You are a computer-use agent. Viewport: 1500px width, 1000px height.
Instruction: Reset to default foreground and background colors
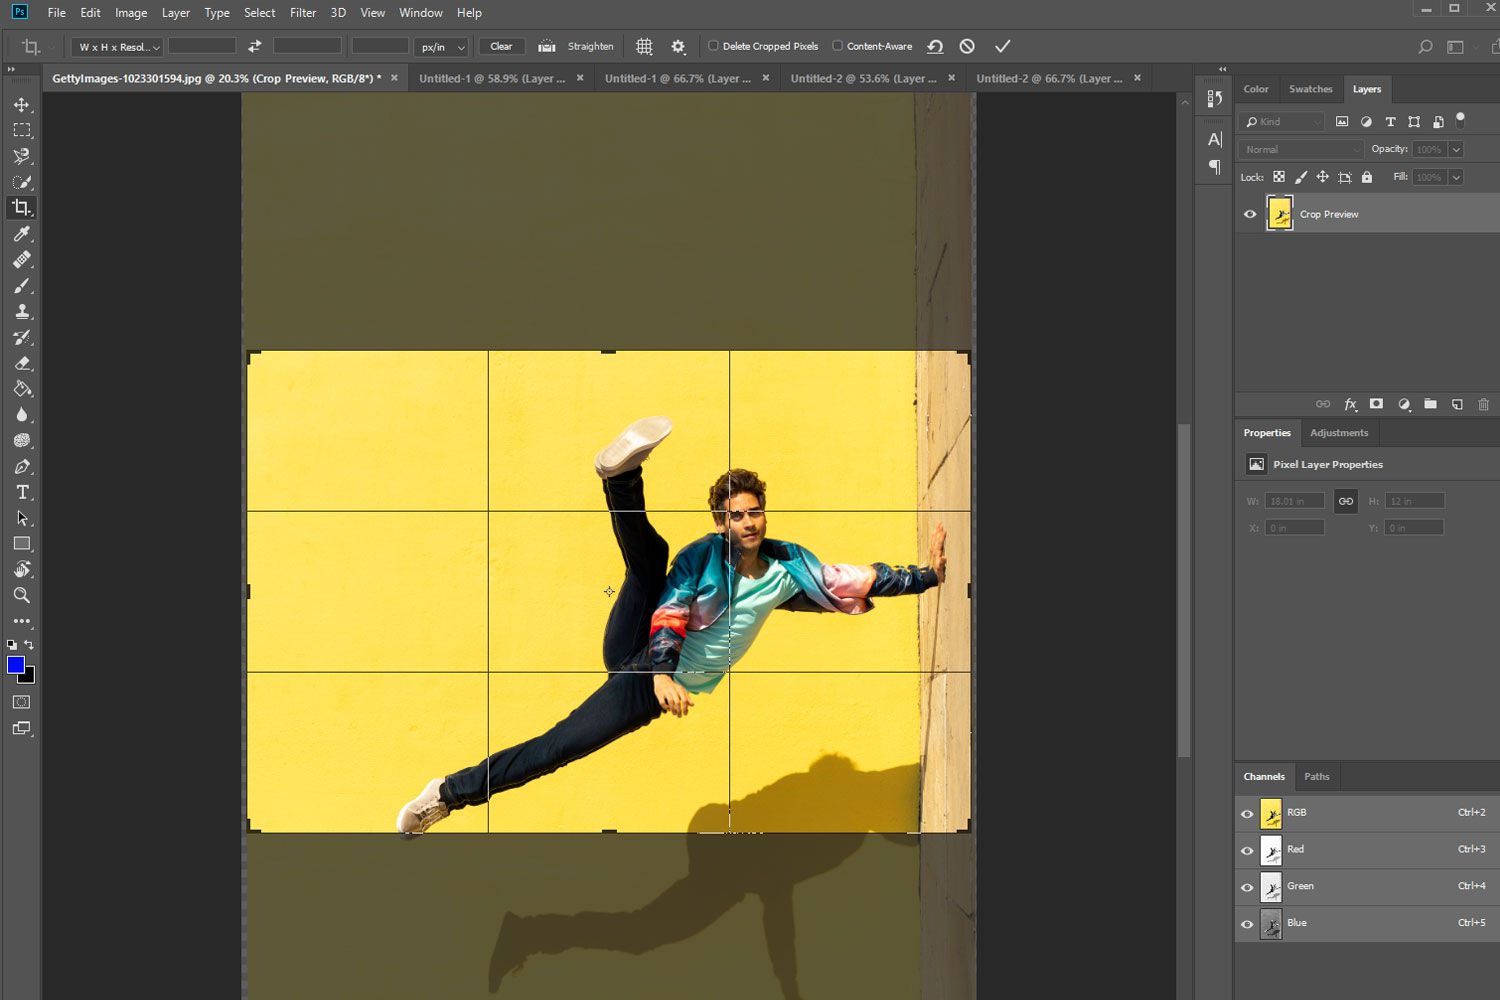[x=12, y=645]
